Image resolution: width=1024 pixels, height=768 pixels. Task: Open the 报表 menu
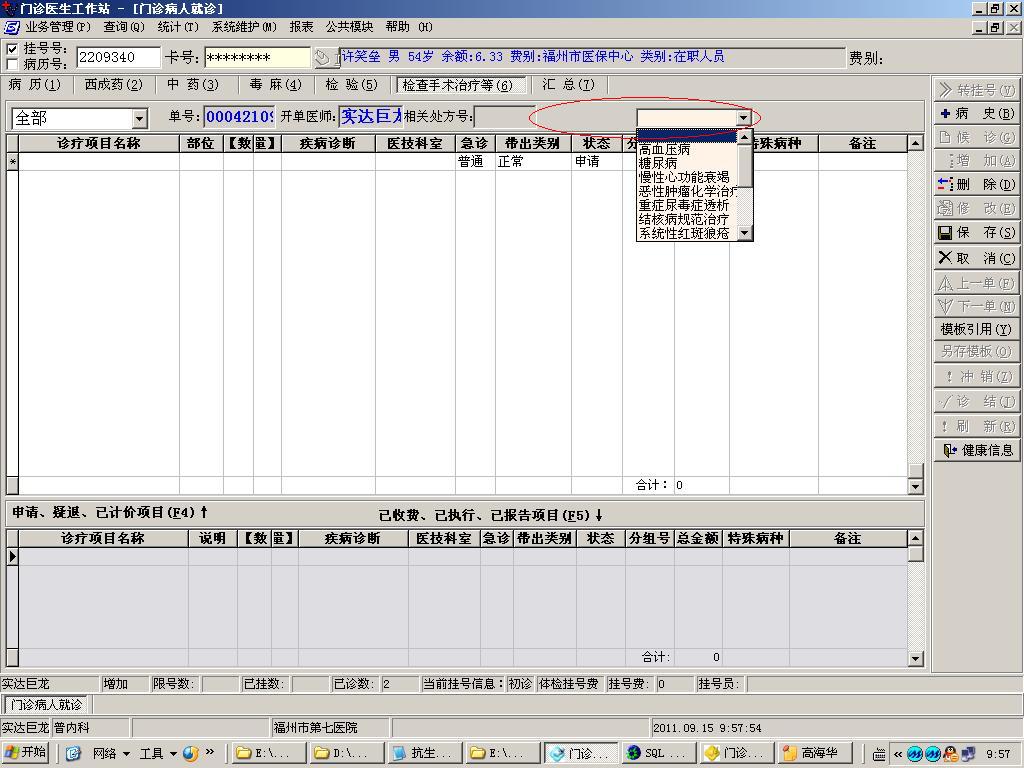301,27
